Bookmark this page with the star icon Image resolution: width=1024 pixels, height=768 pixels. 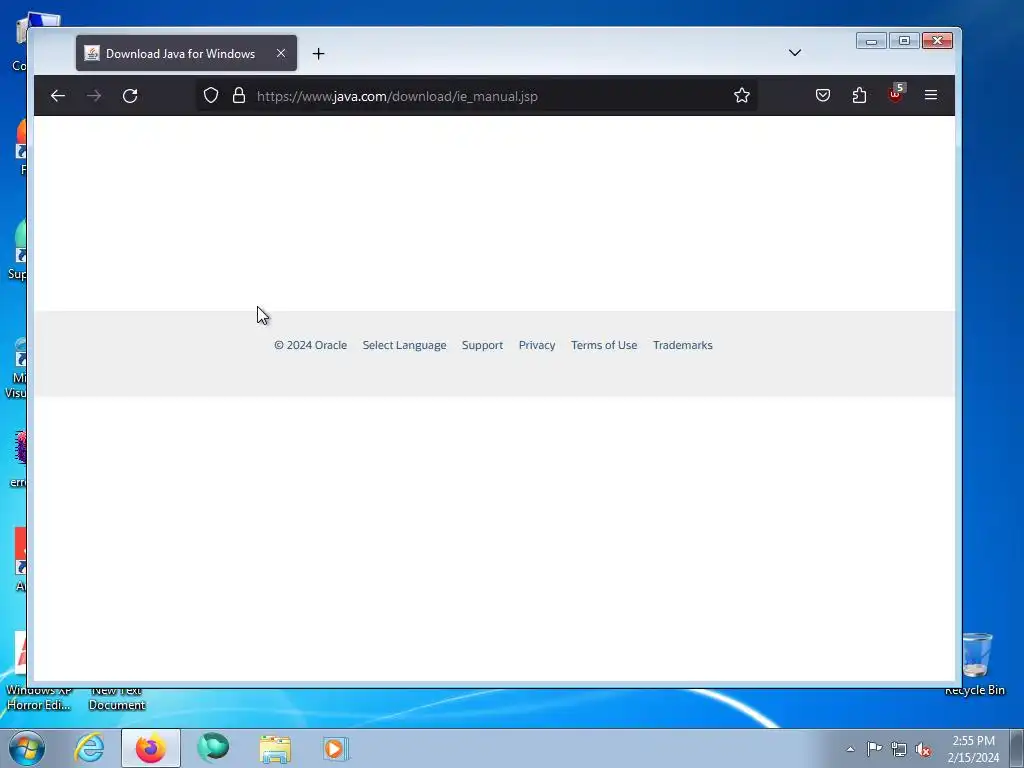741,95
